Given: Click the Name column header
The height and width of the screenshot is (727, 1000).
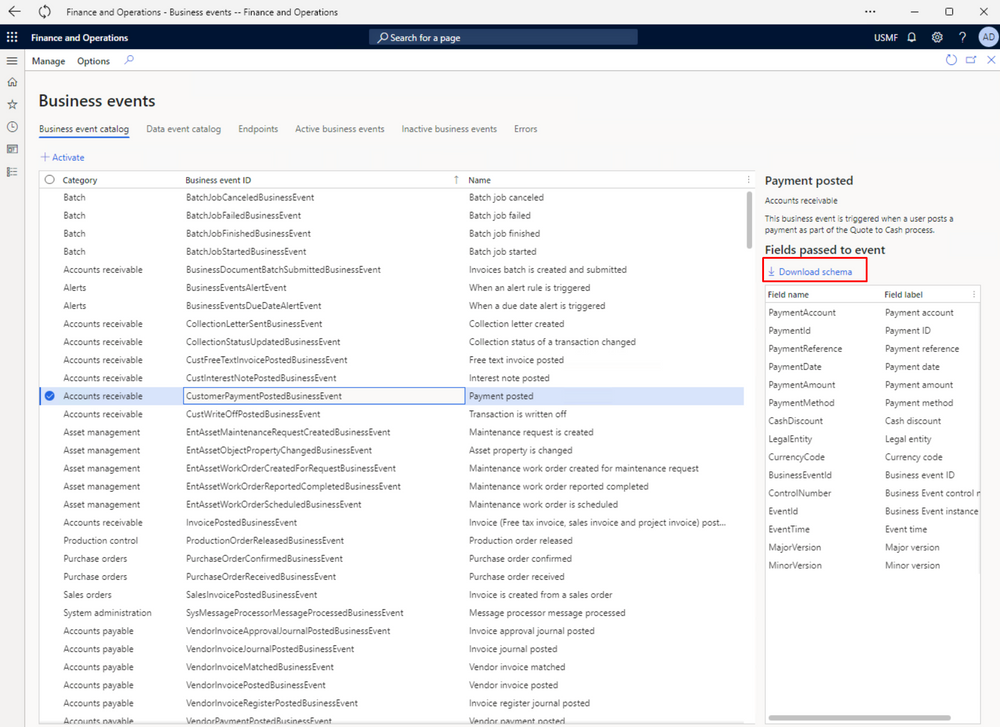Looking at the screenshot, I should click(x=480, y=180).
